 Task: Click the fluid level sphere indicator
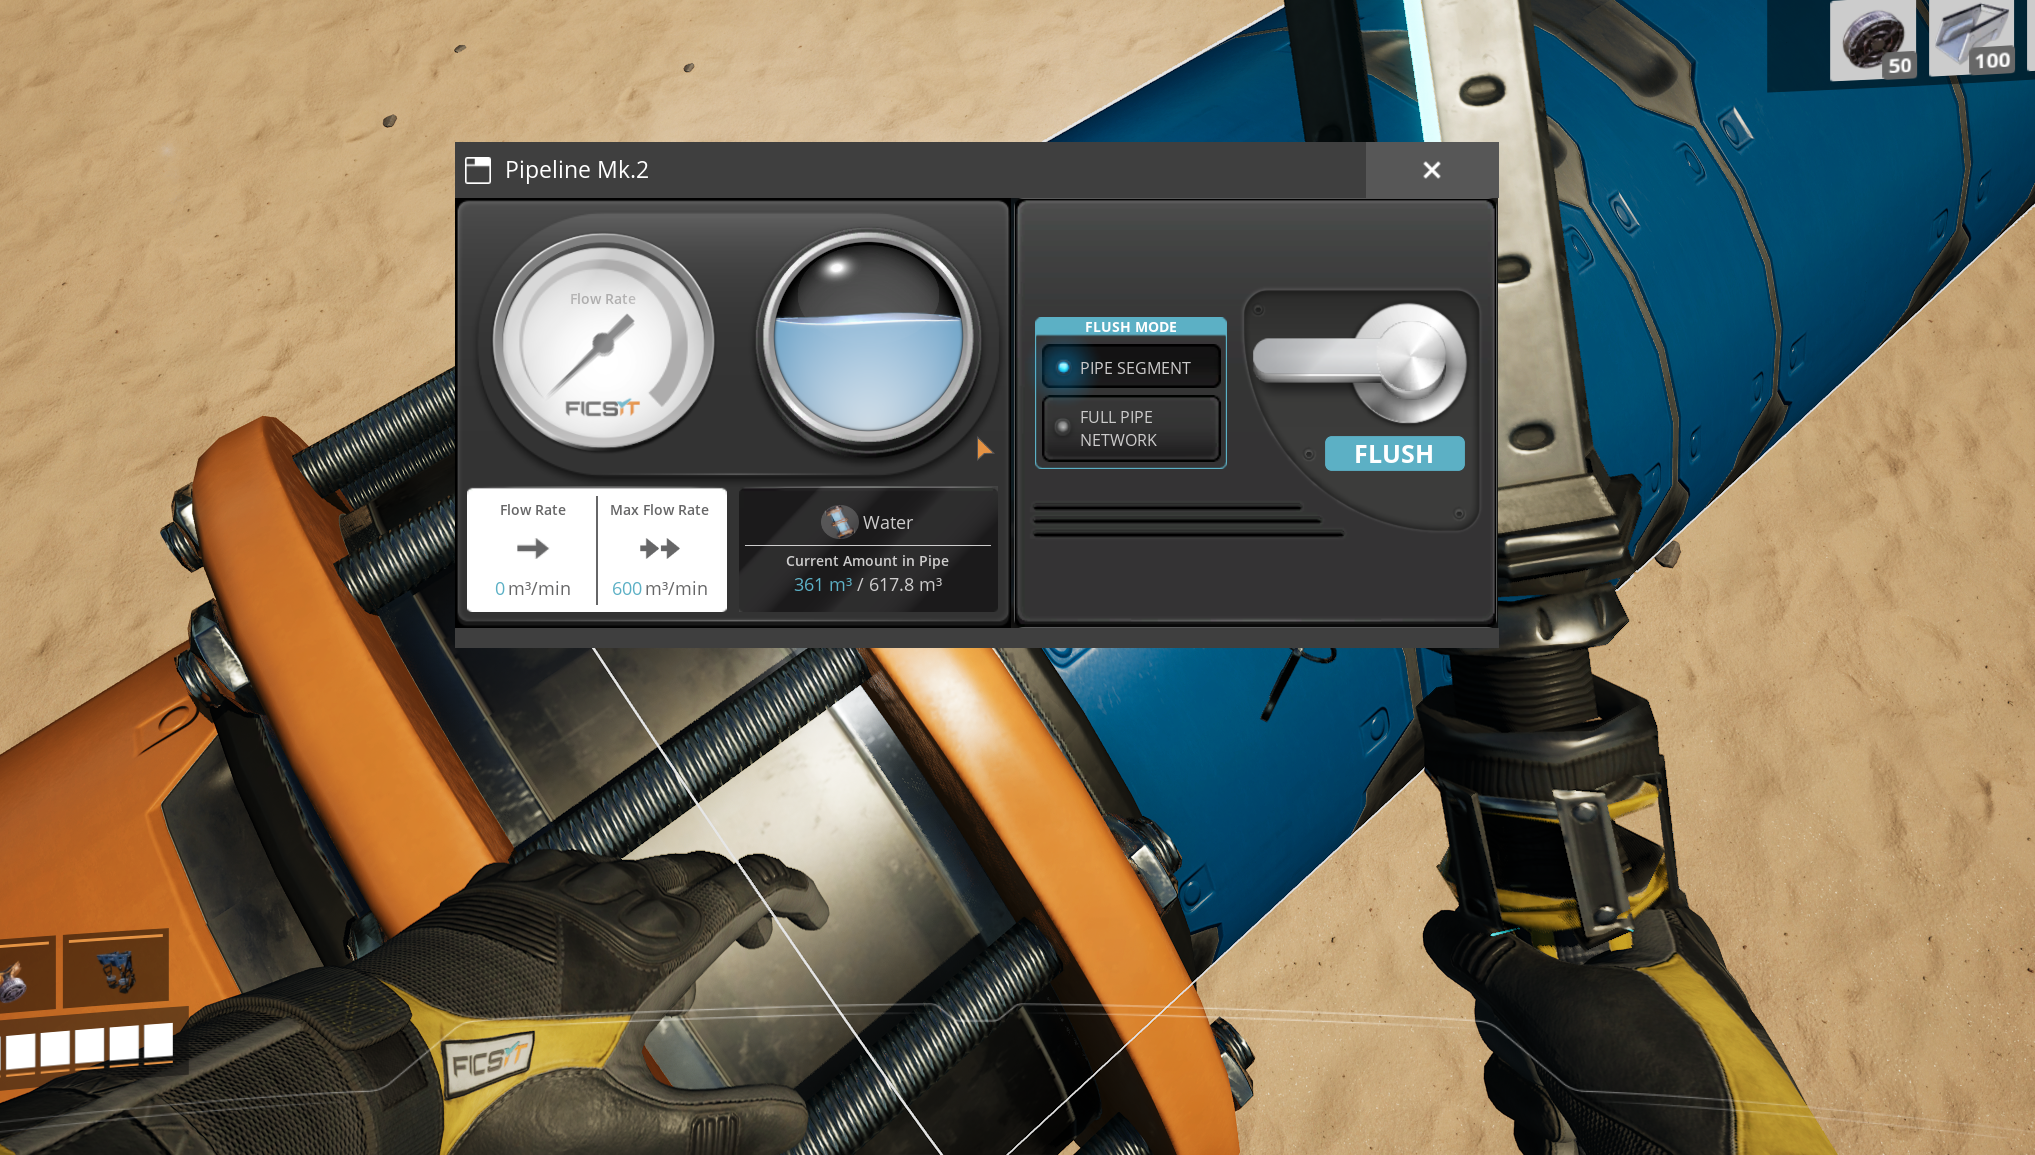coord(868,338)
